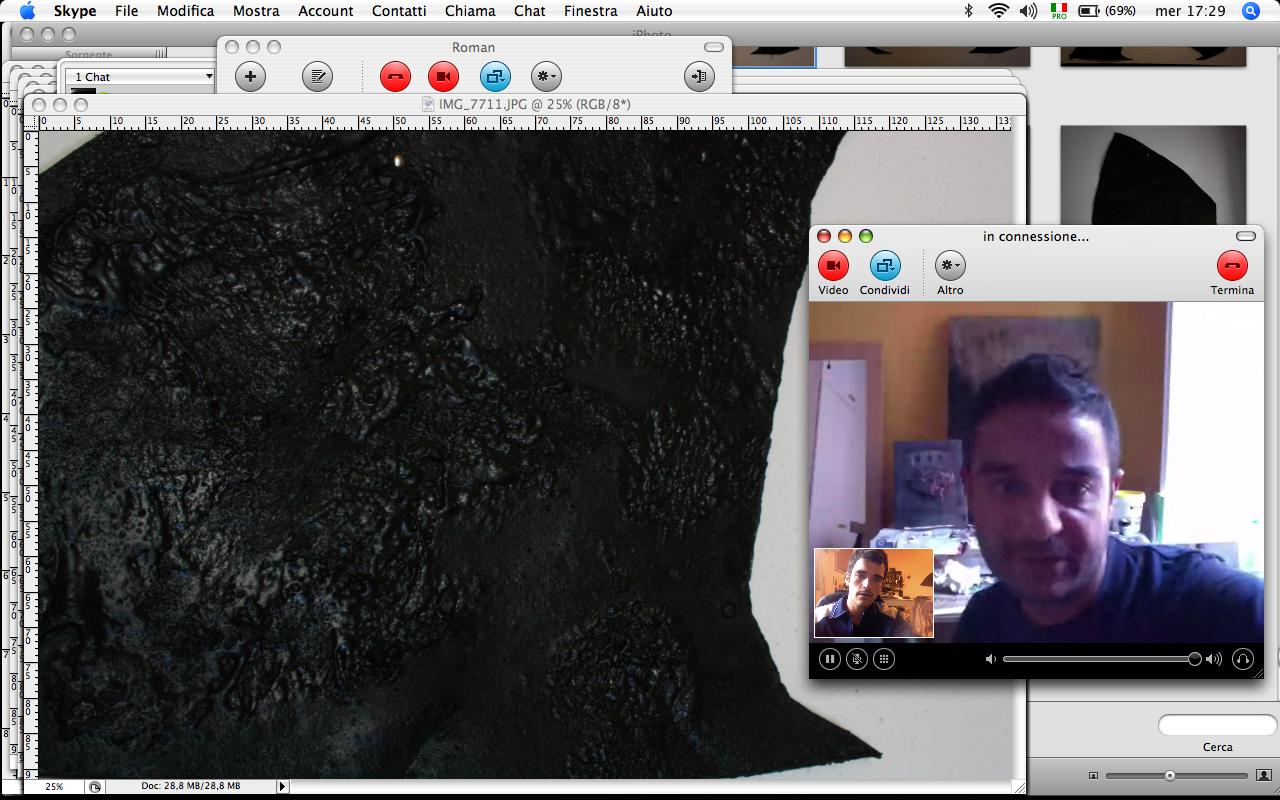The width and height of the screenshot is (1280, 800).
Task: Click the headphones audio settings icon
Action: pyautogui.click(x=1243, y=659)
